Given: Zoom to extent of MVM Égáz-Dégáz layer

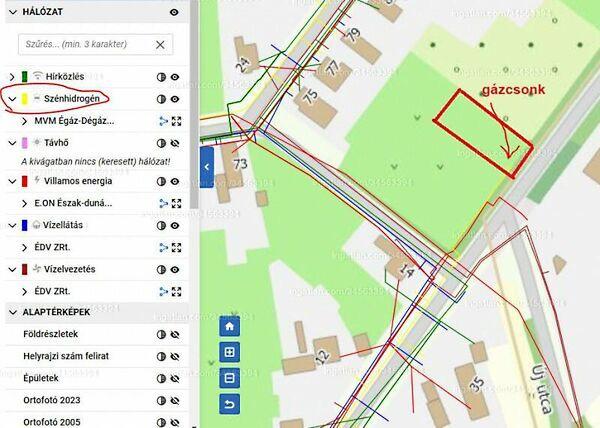Looking at the screenshot, I should click(177, 121).
